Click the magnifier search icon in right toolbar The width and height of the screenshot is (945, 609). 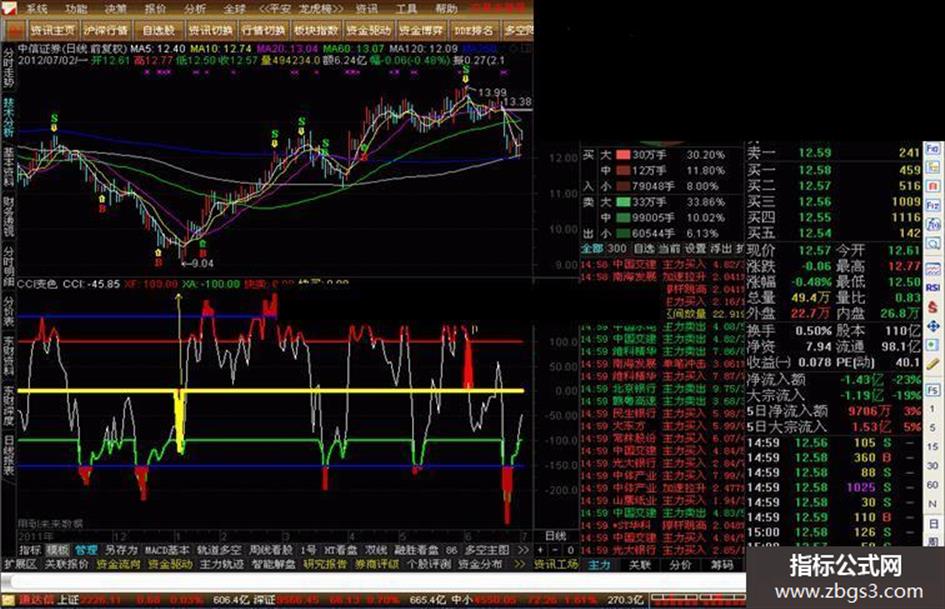tap(933, 244)
